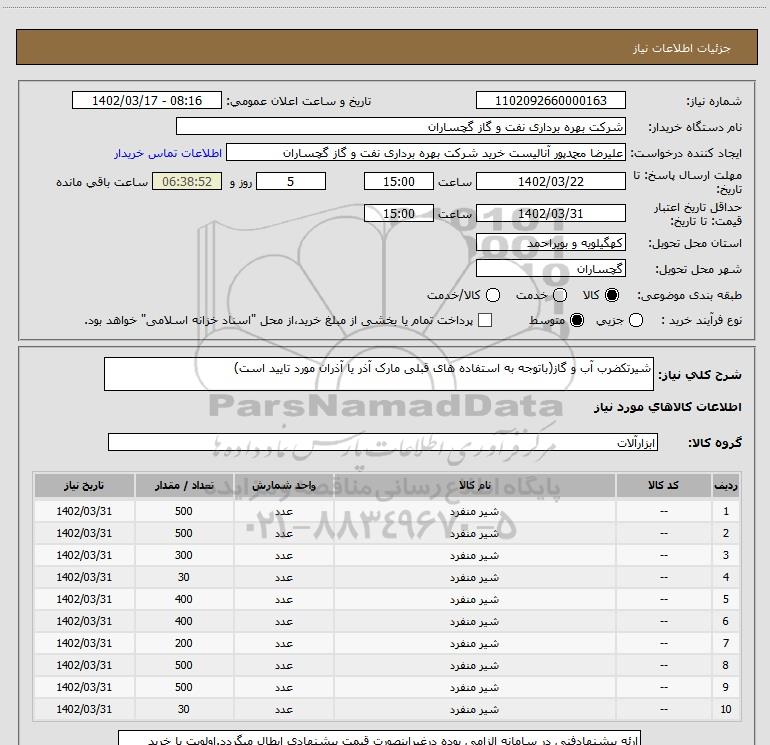Click the گروه کالا field ابزارآلات
Viewport: 770px width, 745px height.
383,442
